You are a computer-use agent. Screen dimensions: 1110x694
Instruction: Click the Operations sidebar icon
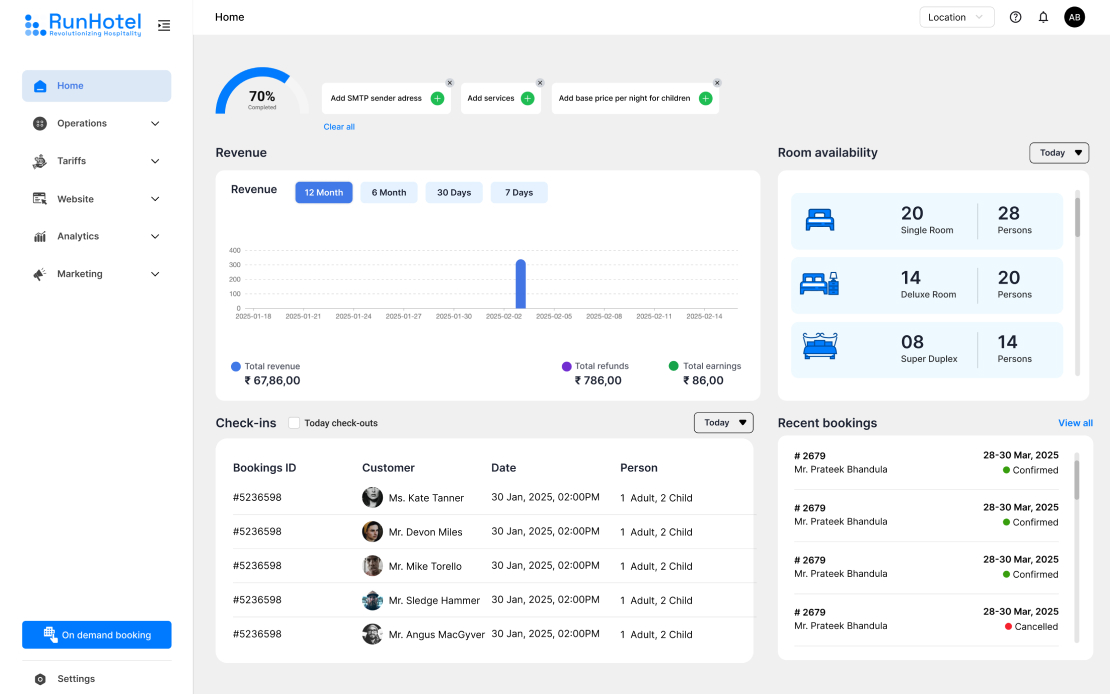[x=40, y=123]
